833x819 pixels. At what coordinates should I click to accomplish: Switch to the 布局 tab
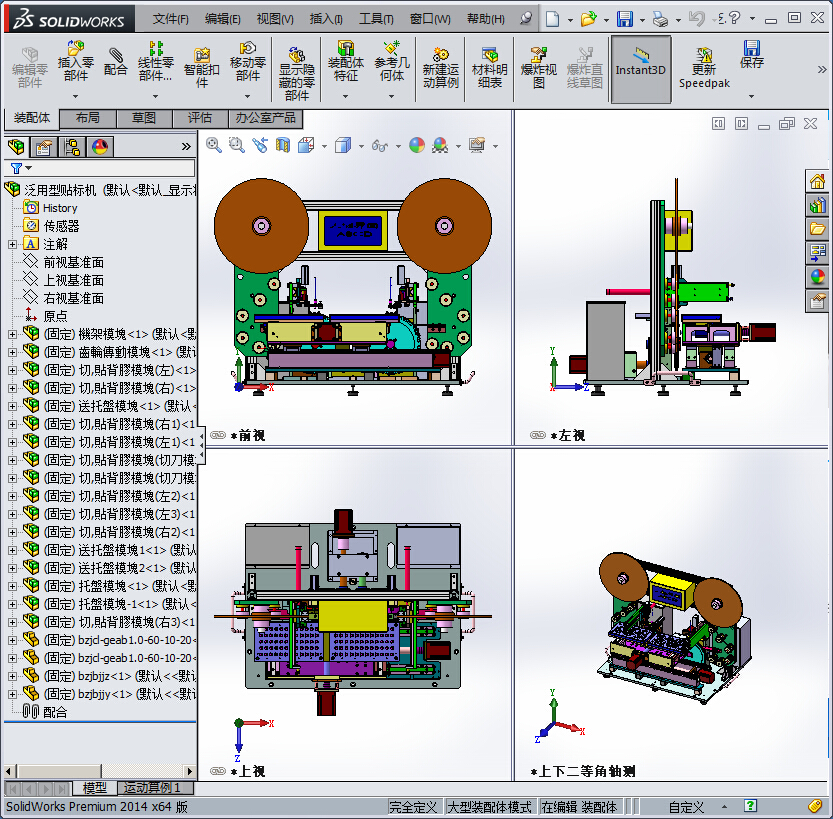click(x=88, y=118)
